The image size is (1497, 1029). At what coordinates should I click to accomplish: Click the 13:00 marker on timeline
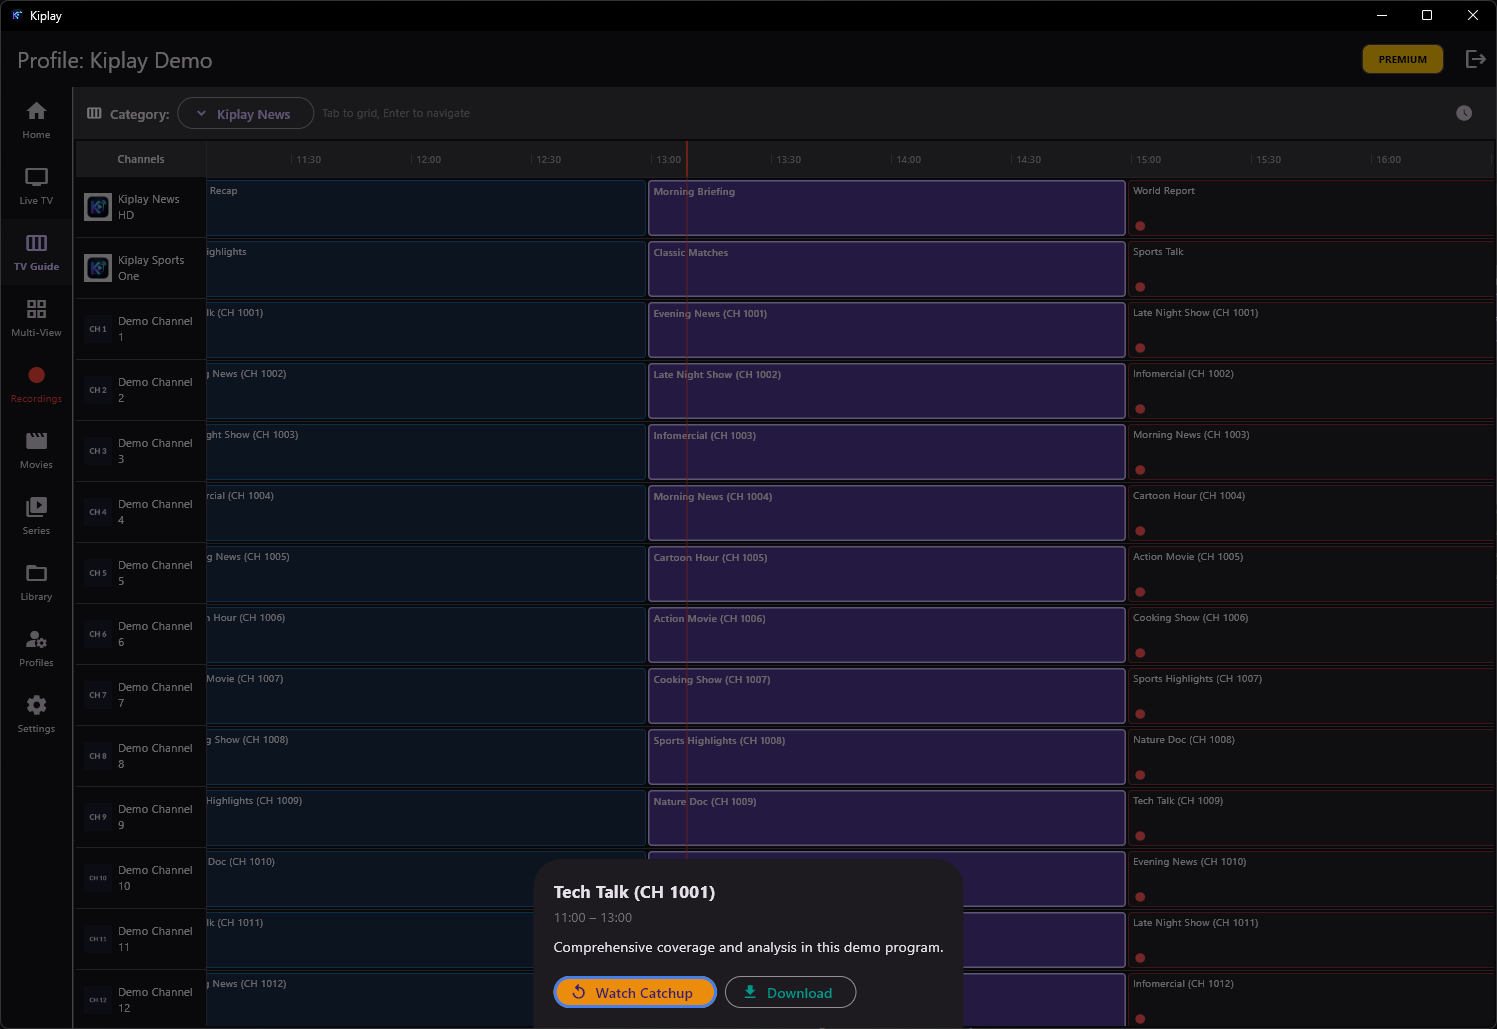pyautogui.click(x=668, y=160)
